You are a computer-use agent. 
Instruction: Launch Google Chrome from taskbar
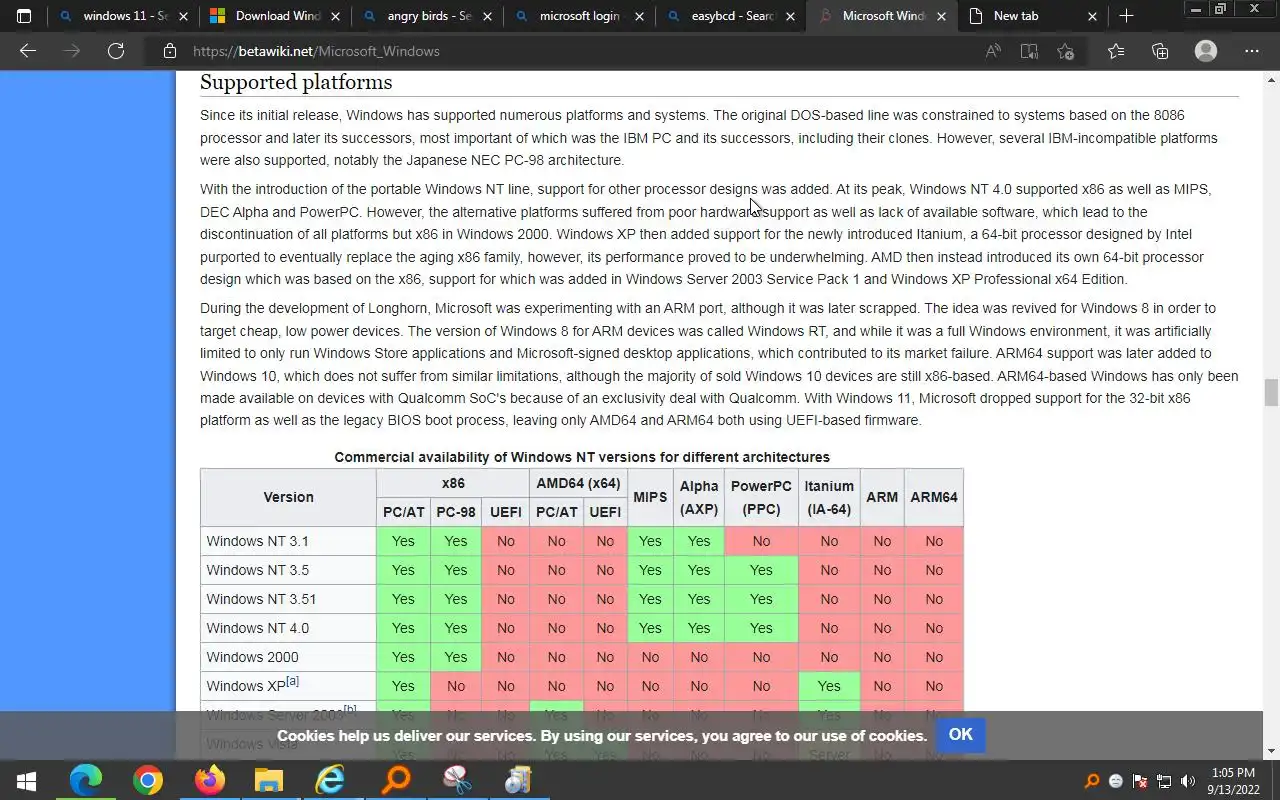click(148, 780)
